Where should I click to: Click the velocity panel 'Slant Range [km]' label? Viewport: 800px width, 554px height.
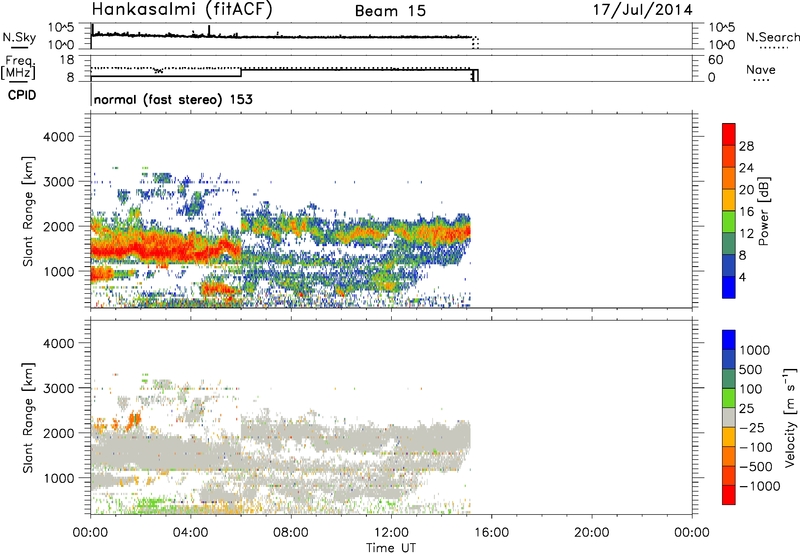(x=28, y=418)
